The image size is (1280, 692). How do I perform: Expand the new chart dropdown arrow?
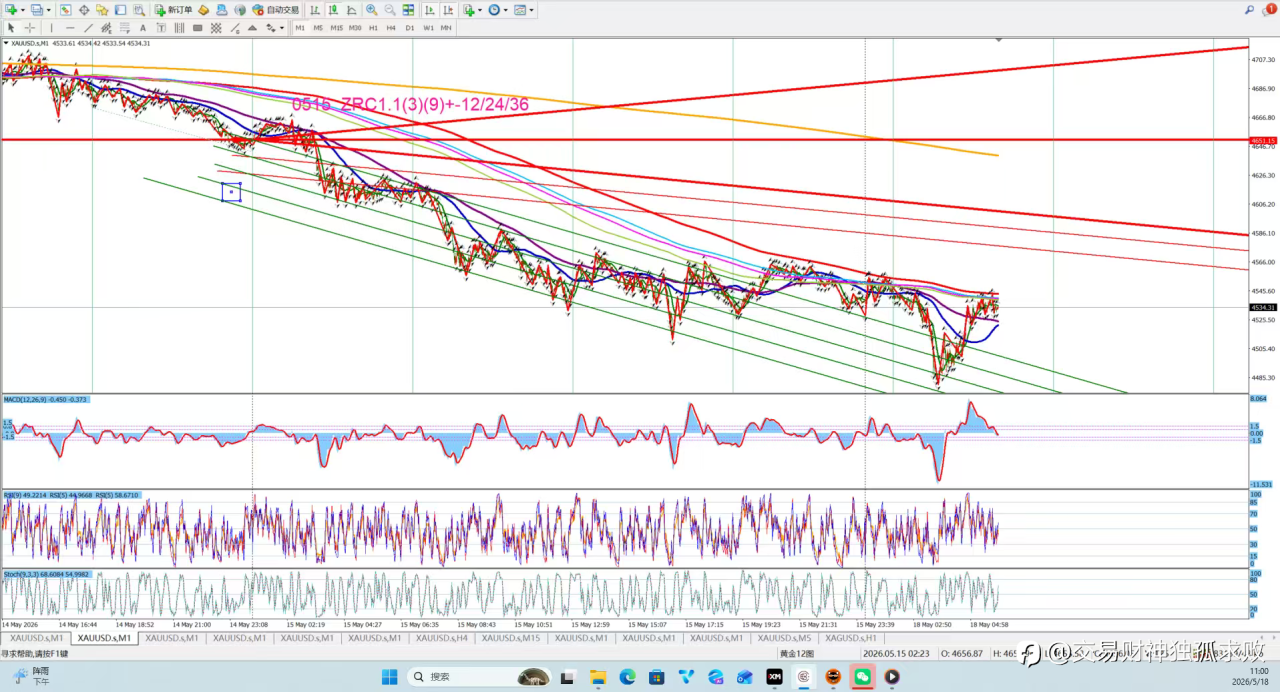pos(23,10)
